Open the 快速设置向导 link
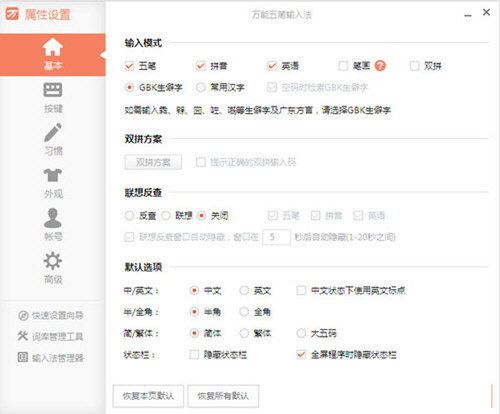This screenshot has width=500, height=414. pos(57,315)
